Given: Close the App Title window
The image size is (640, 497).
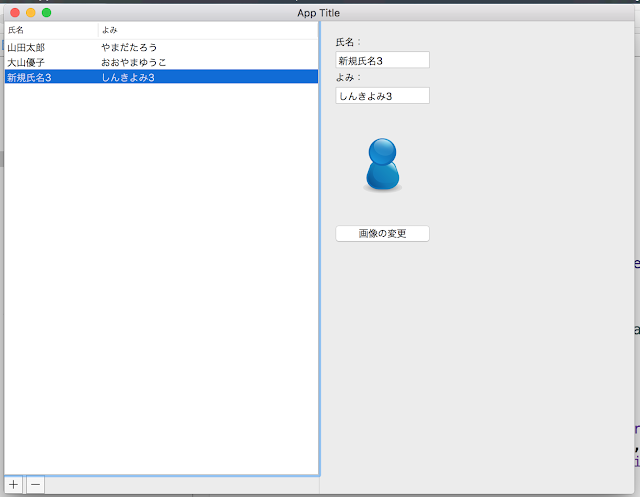Looking at the screenshot, I should click(x=15, y=13).
